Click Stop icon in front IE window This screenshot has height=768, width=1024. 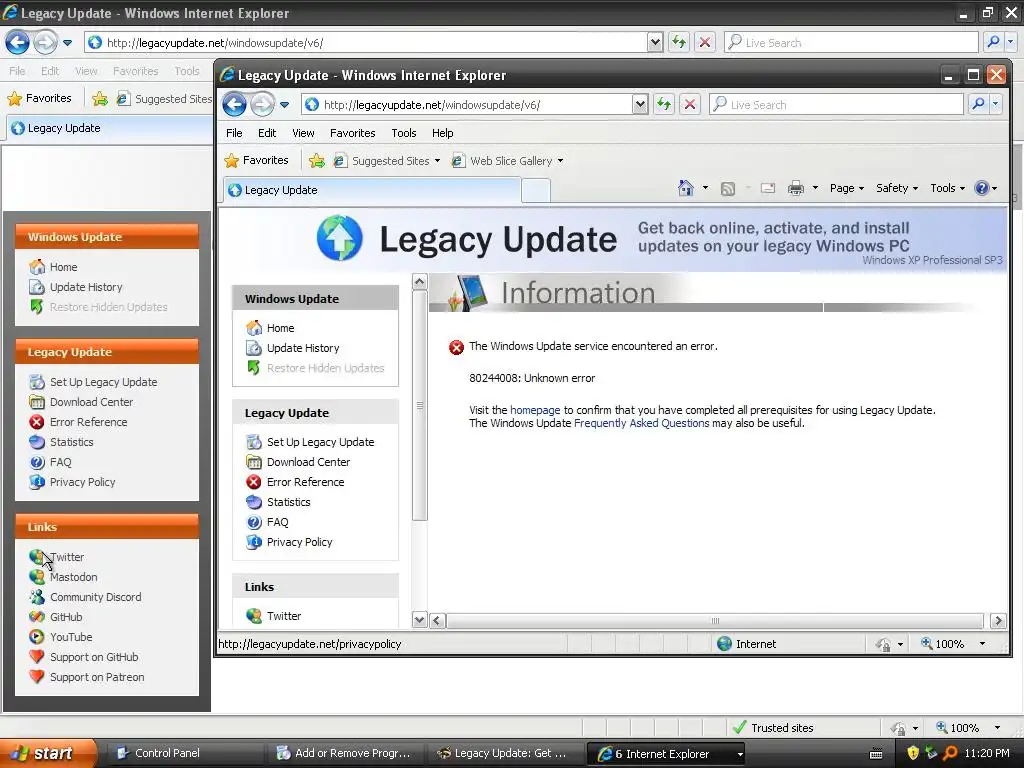(x=689, y=104)
